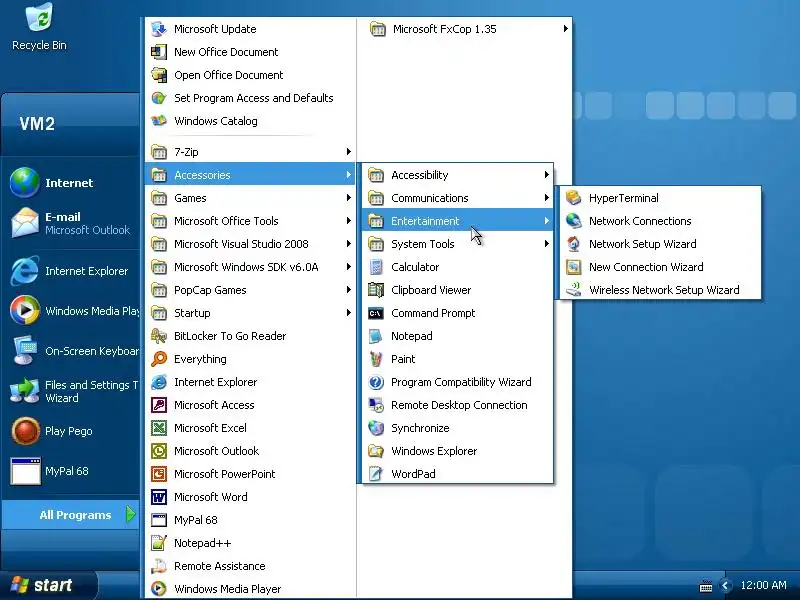Open Program Compatibility Wizard entry

coord(458,382)
